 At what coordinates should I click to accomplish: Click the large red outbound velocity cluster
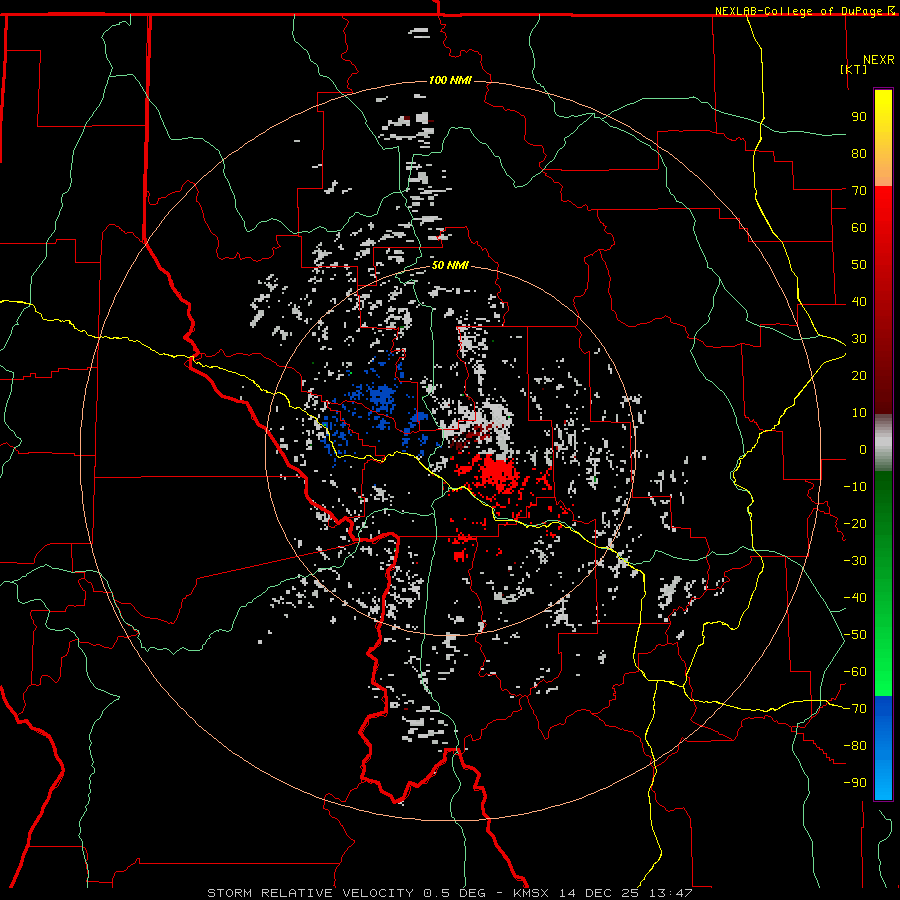pyautogui.click(x=497, y=473)
